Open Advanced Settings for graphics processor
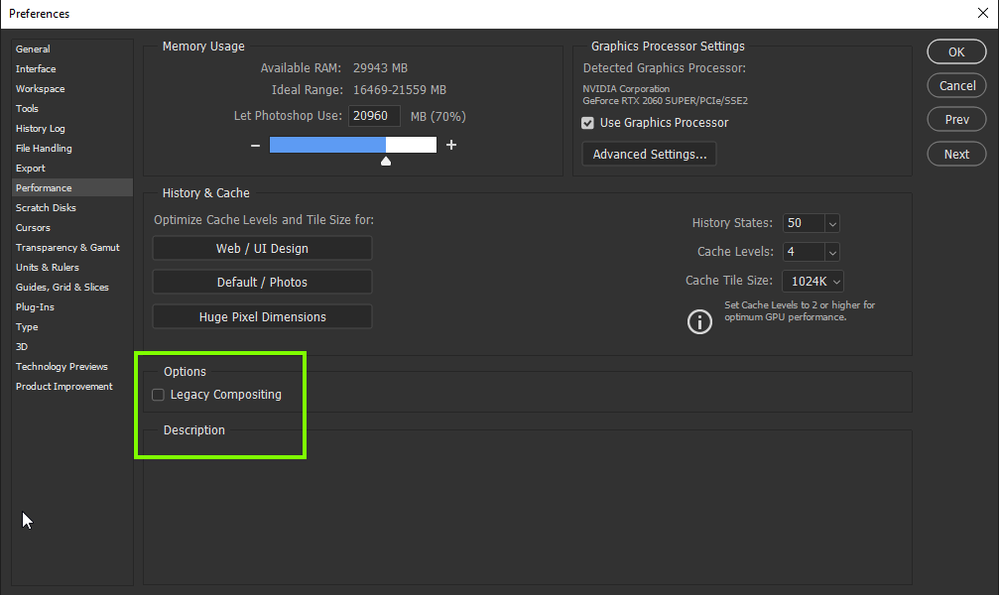999x595 pixels. pos(649,154)
